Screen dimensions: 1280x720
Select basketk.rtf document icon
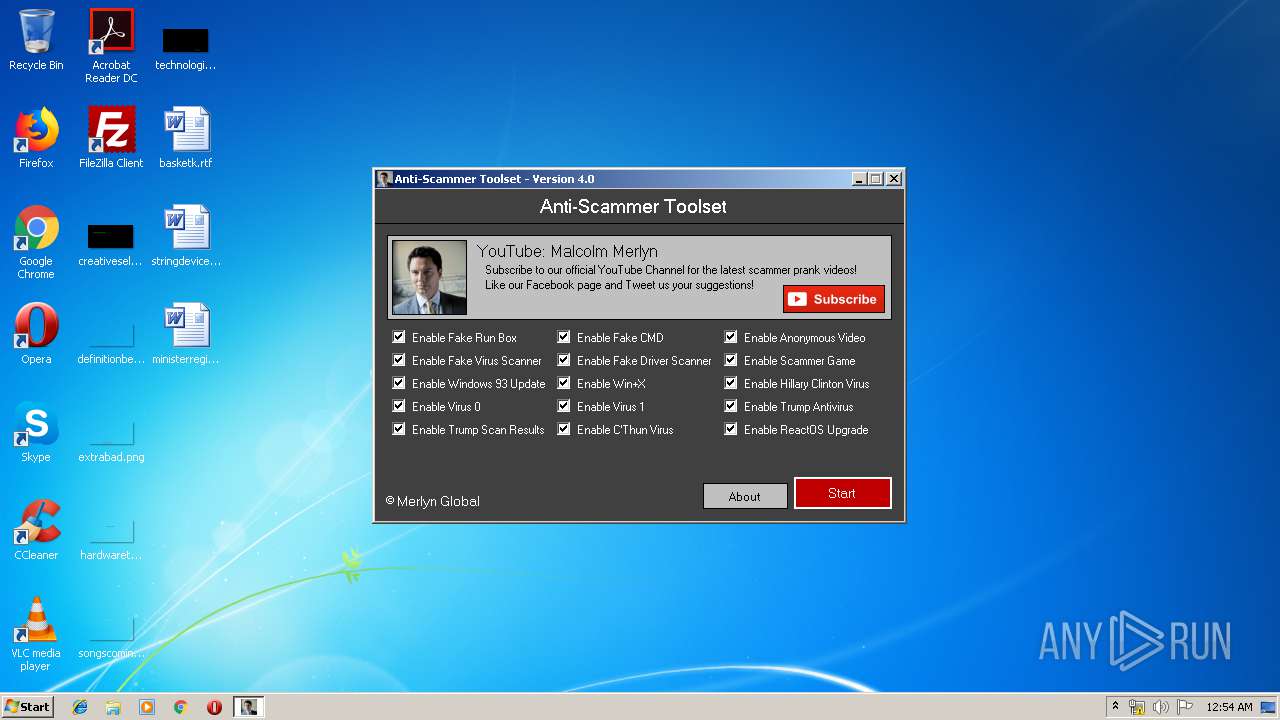coord(186,138)
